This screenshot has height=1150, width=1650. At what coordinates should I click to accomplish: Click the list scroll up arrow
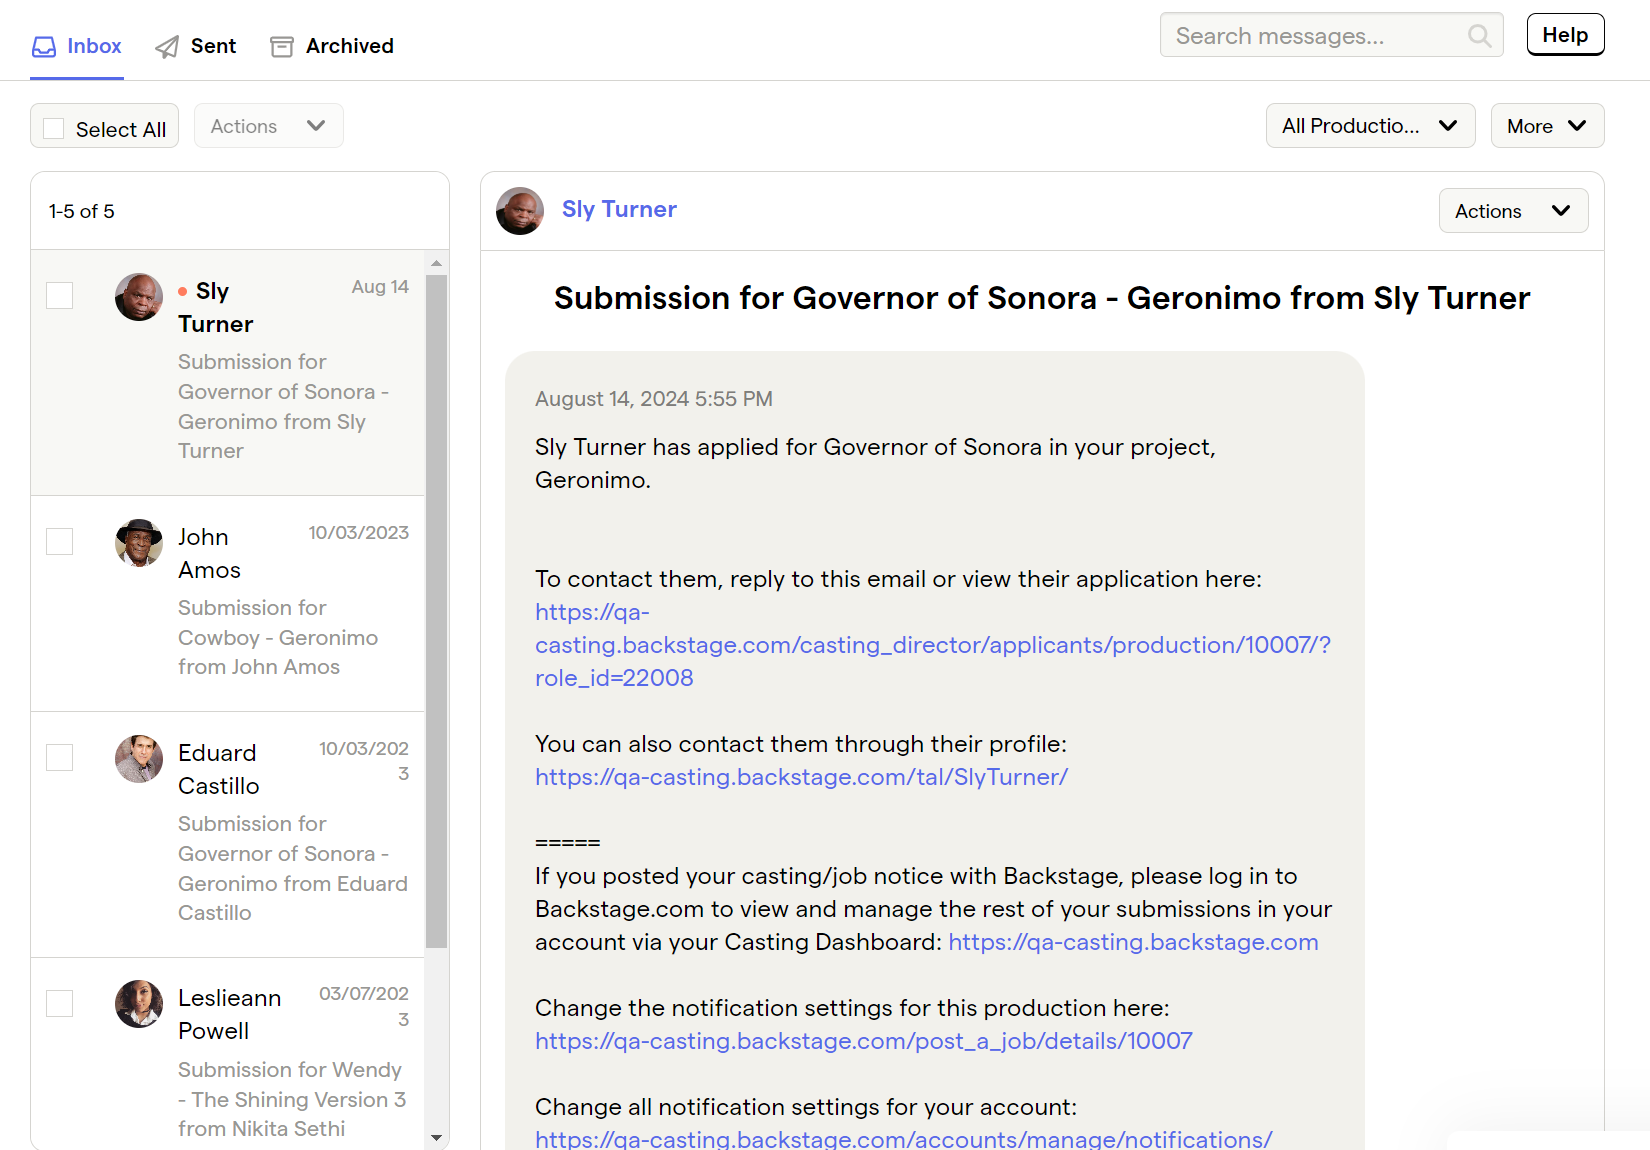[436, 263]
